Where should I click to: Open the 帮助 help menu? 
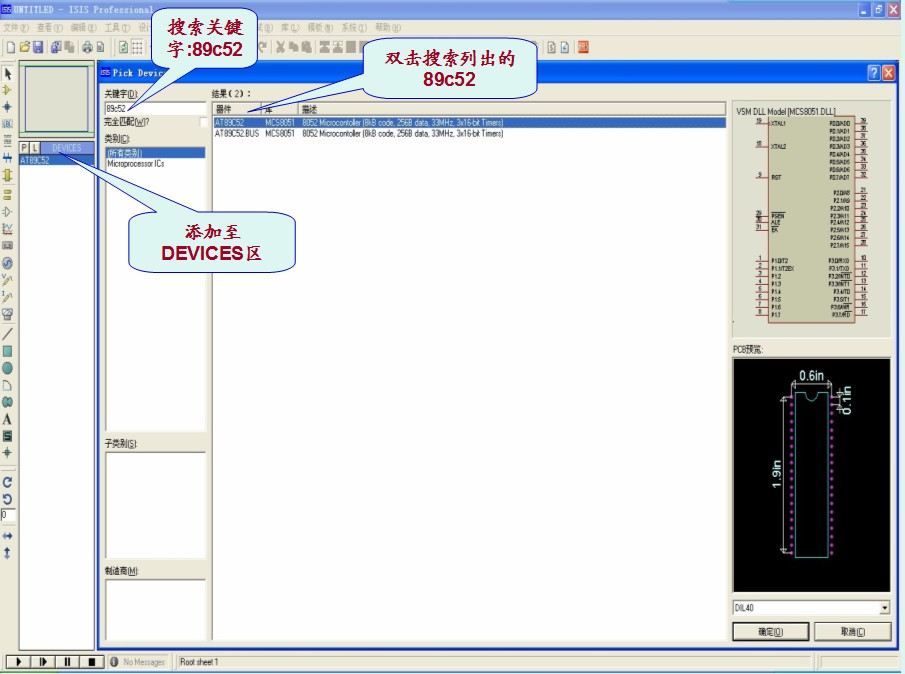389,27
